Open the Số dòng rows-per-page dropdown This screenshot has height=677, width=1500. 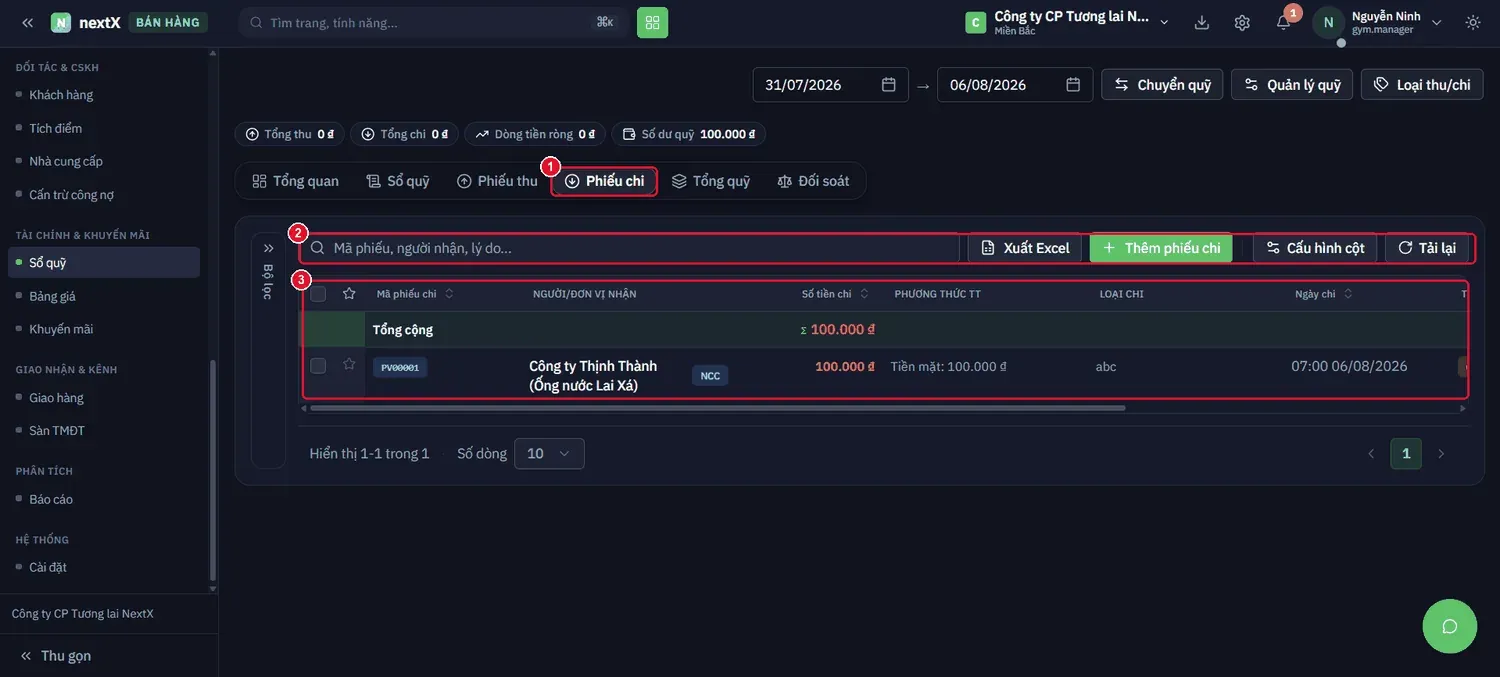pos(549,454)
